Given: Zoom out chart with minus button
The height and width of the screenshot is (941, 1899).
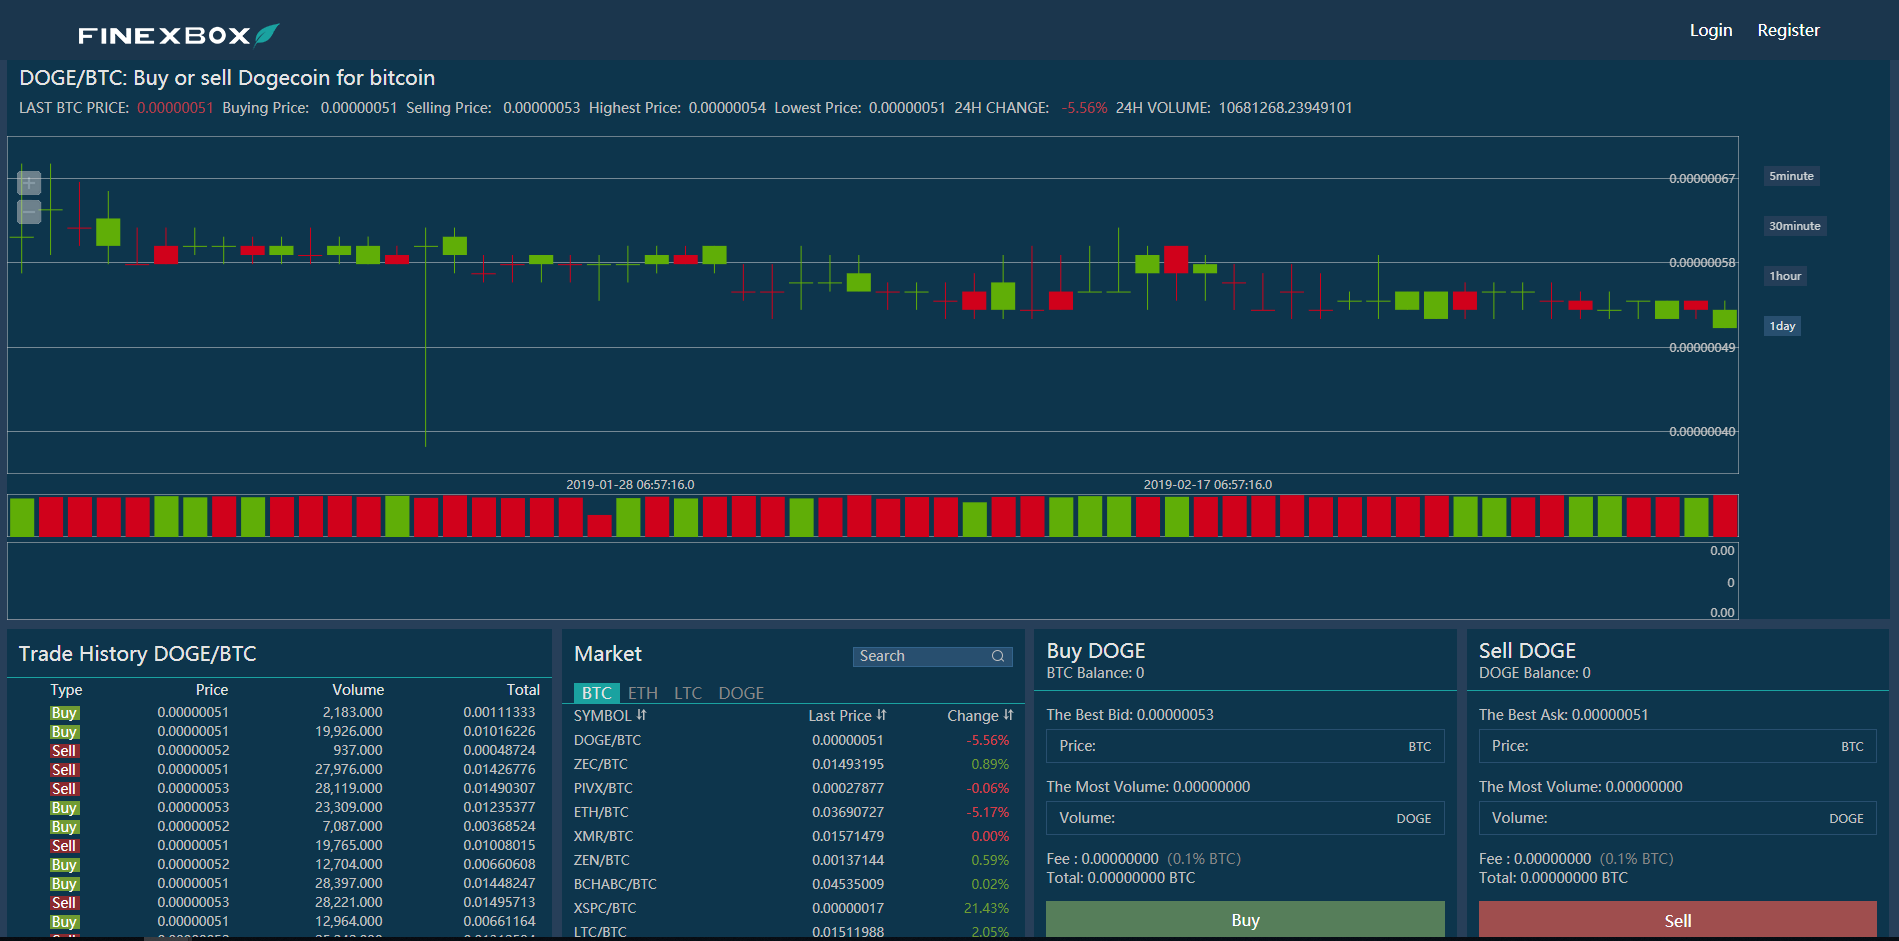Looking at the screenshot, I should coord(29,212).
